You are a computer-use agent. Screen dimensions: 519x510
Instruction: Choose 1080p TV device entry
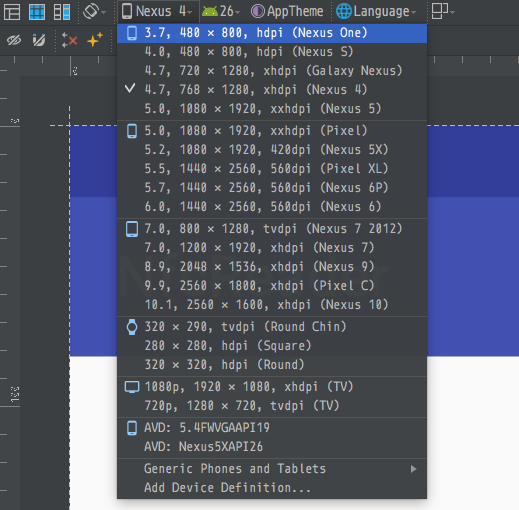[x=272, y=387]
